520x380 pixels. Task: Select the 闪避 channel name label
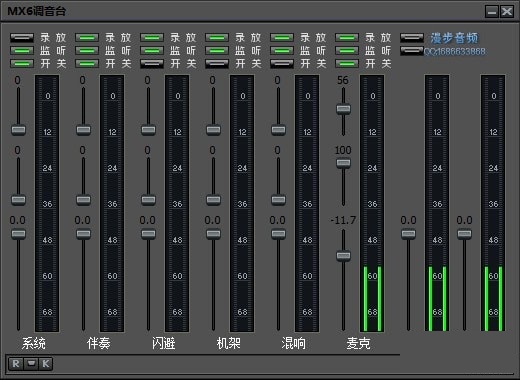pyautogui.click(x=163, y=343)
